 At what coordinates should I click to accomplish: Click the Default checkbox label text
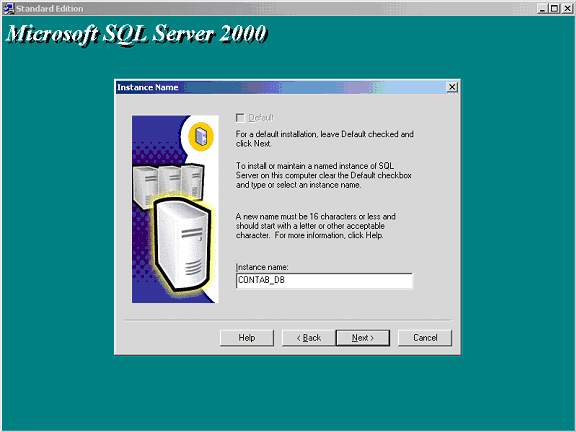(x=261, y=118)
